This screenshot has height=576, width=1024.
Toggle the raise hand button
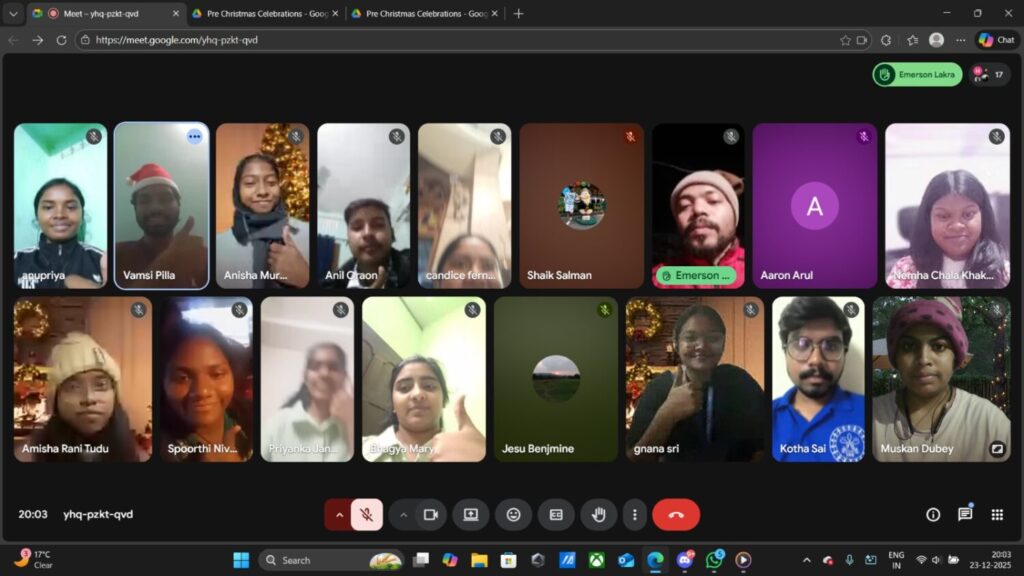[599, 514]
